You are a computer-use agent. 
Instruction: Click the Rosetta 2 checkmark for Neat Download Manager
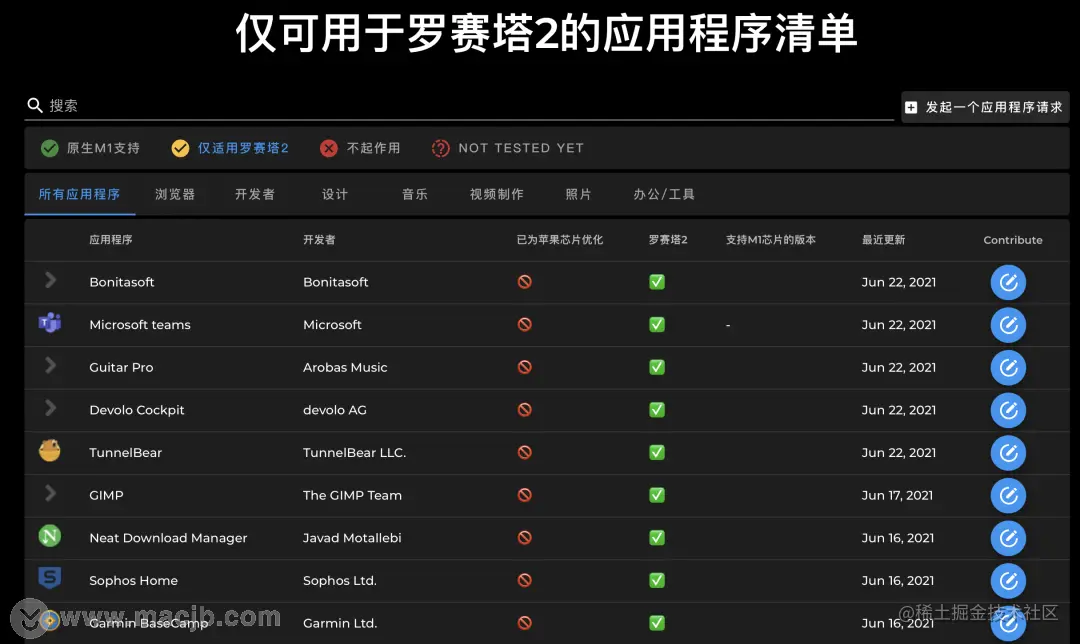(657, 538)
